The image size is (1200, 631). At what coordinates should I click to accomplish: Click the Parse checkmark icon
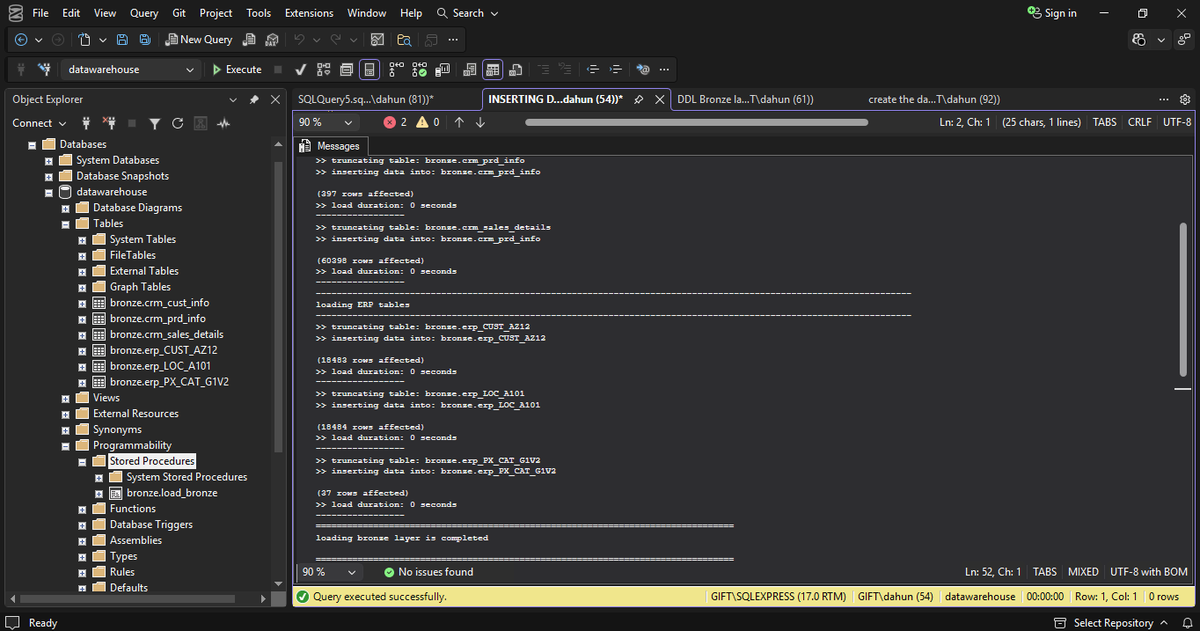(x=301, y=70)
